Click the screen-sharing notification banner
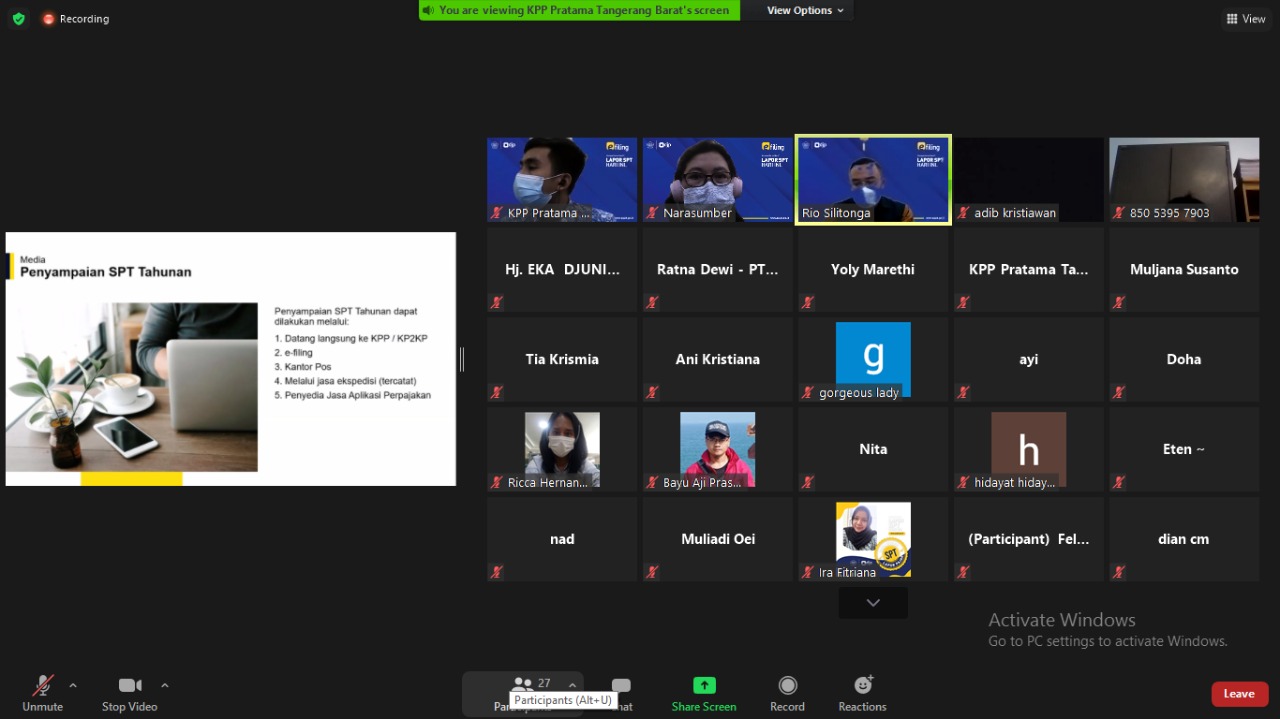1280x719 pixels. (x=579, y=10)
